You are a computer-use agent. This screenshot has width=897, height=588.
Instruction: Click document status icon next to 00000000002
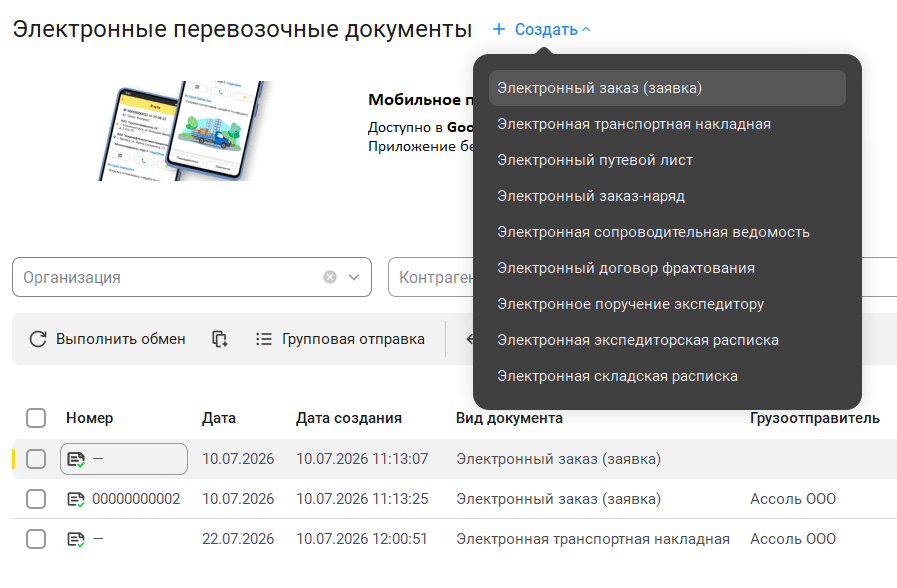[76, 499]
